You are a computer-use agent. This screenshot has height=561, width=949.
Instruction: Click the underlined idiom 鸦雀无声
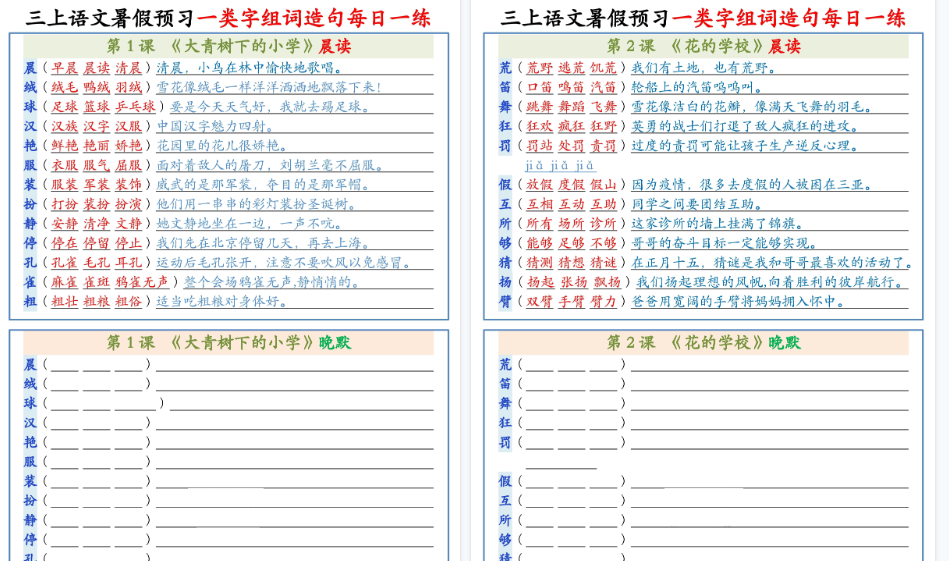pyautogui.click(x=141, y=282)
